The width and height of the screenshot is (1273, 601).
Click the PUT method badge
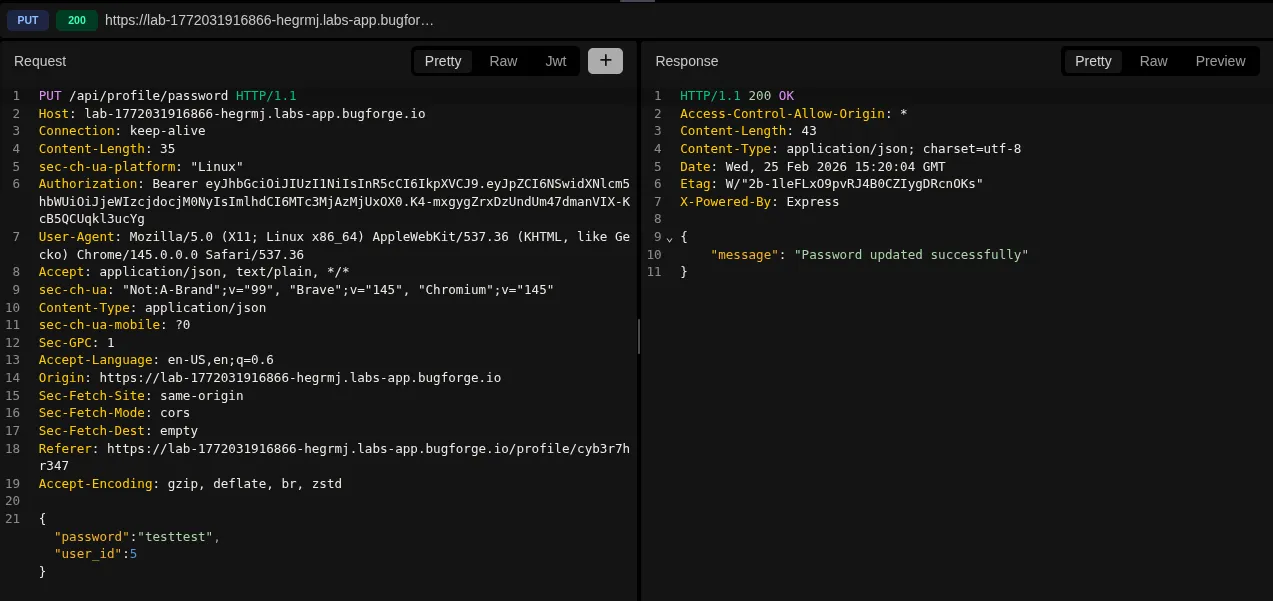click(x=27, y=20)
